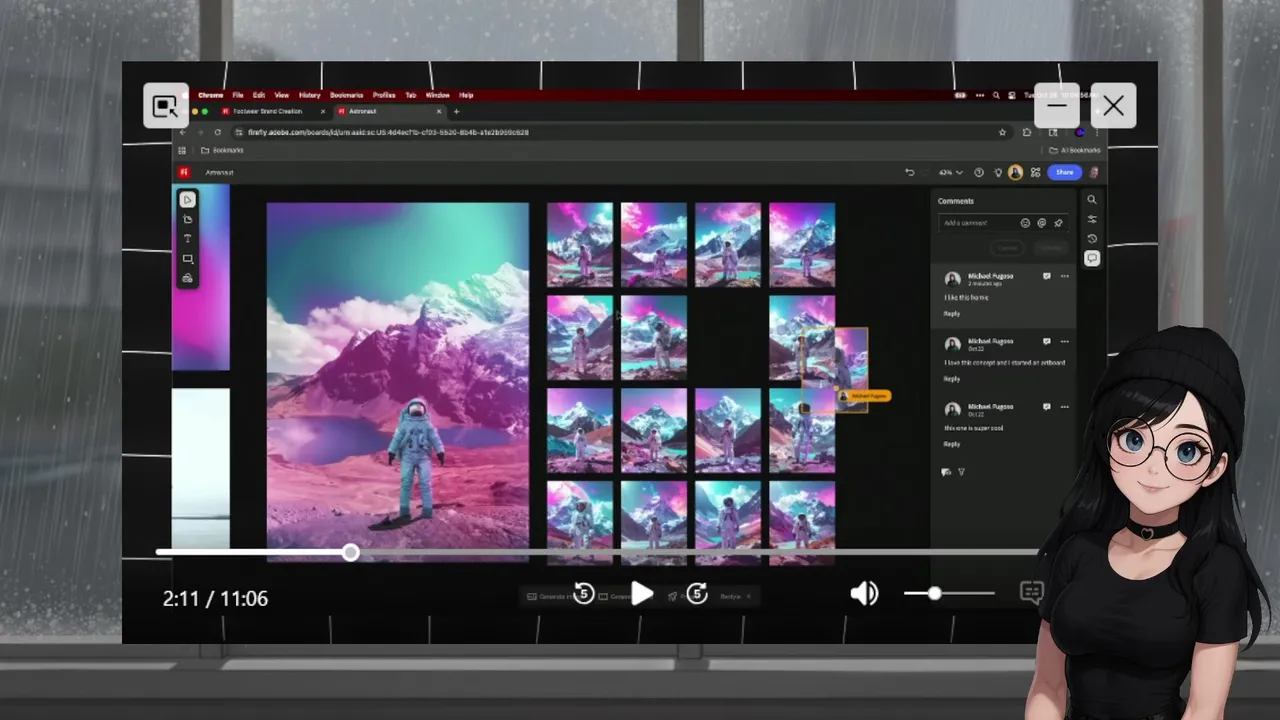Click collaborator avatar with orange ring
Screen dimensions: 1280x720
(x=1015, y=172)
